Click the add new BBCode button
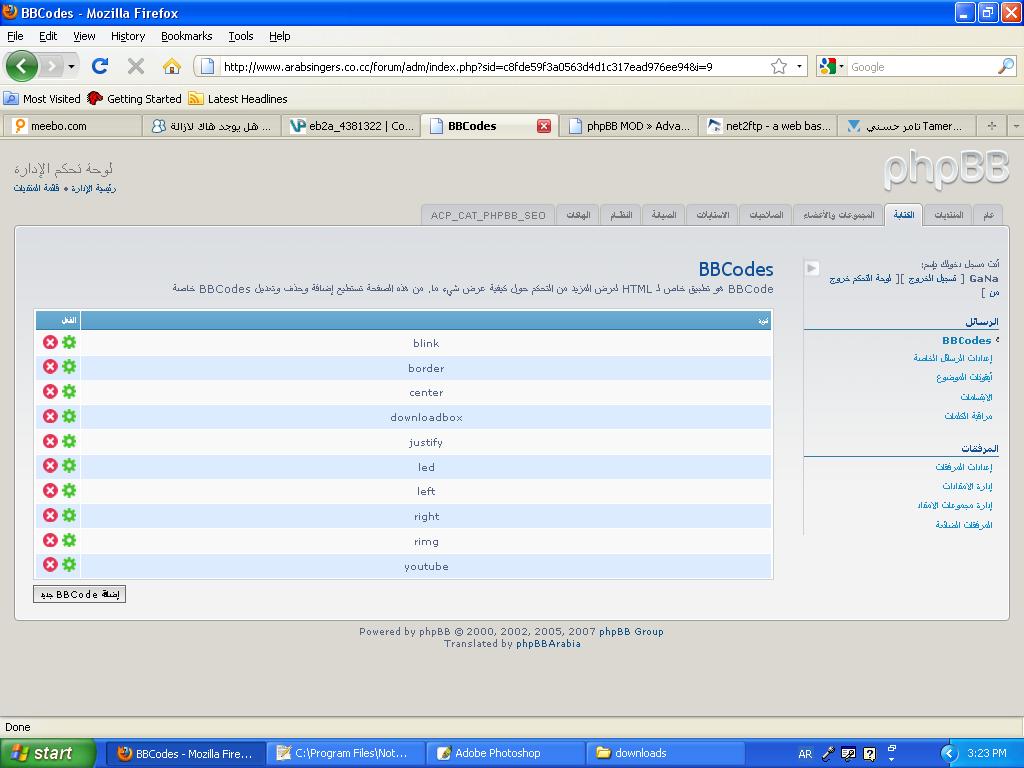 coord(80,594)
